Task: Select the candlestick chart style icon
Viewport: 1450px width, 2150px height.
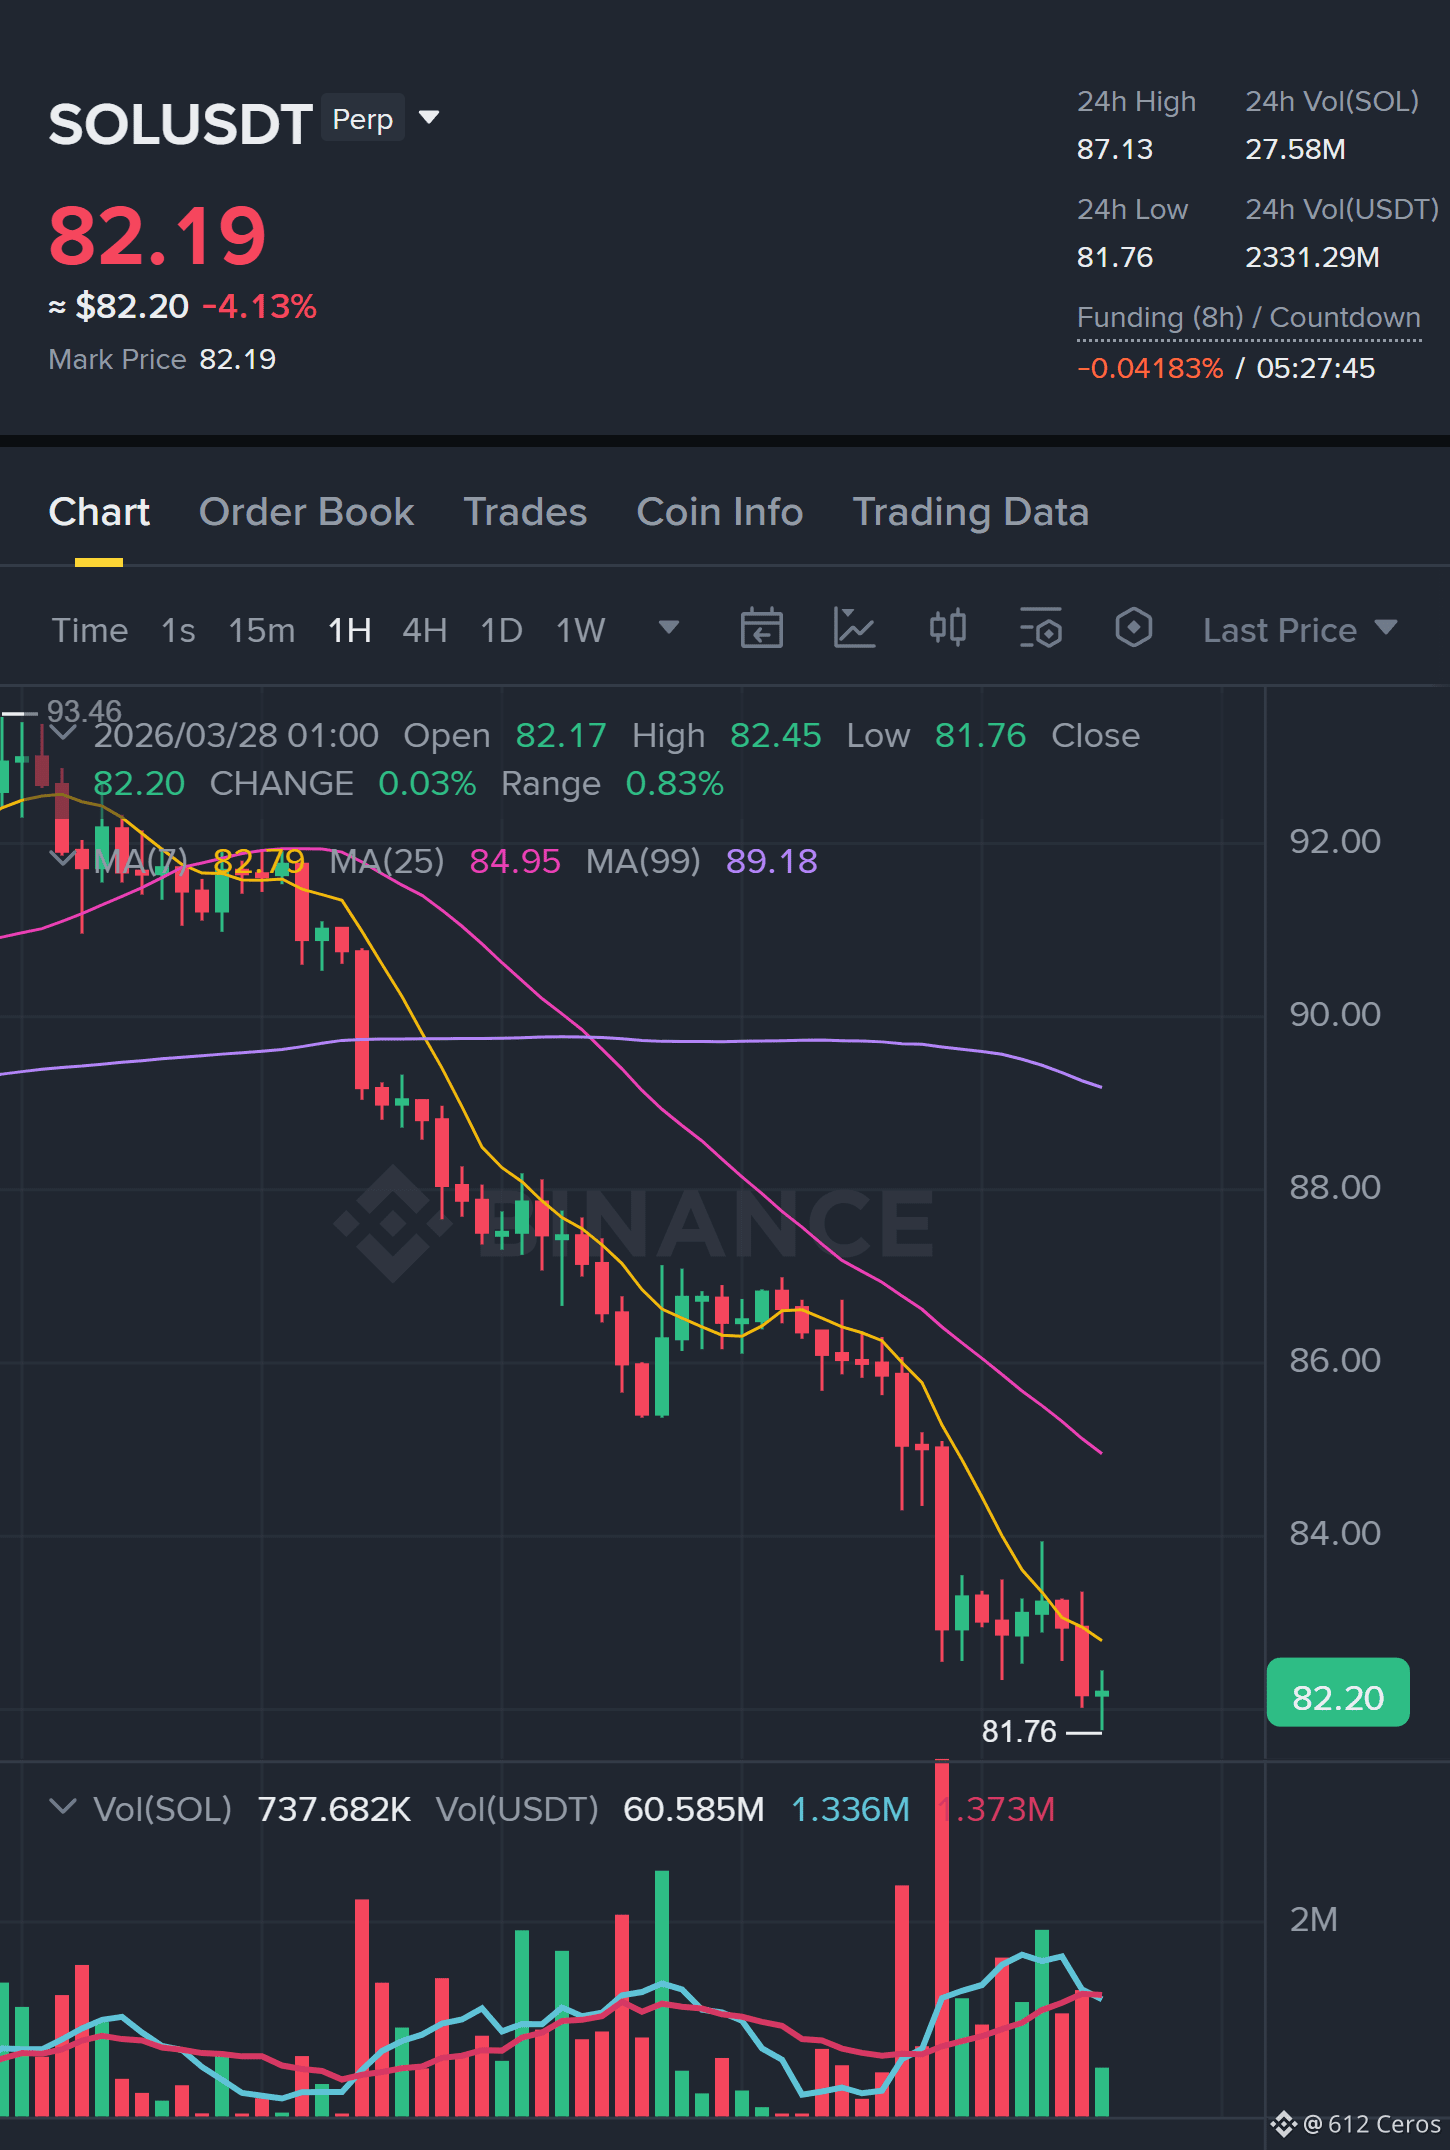Action: [x=947, y=628]
